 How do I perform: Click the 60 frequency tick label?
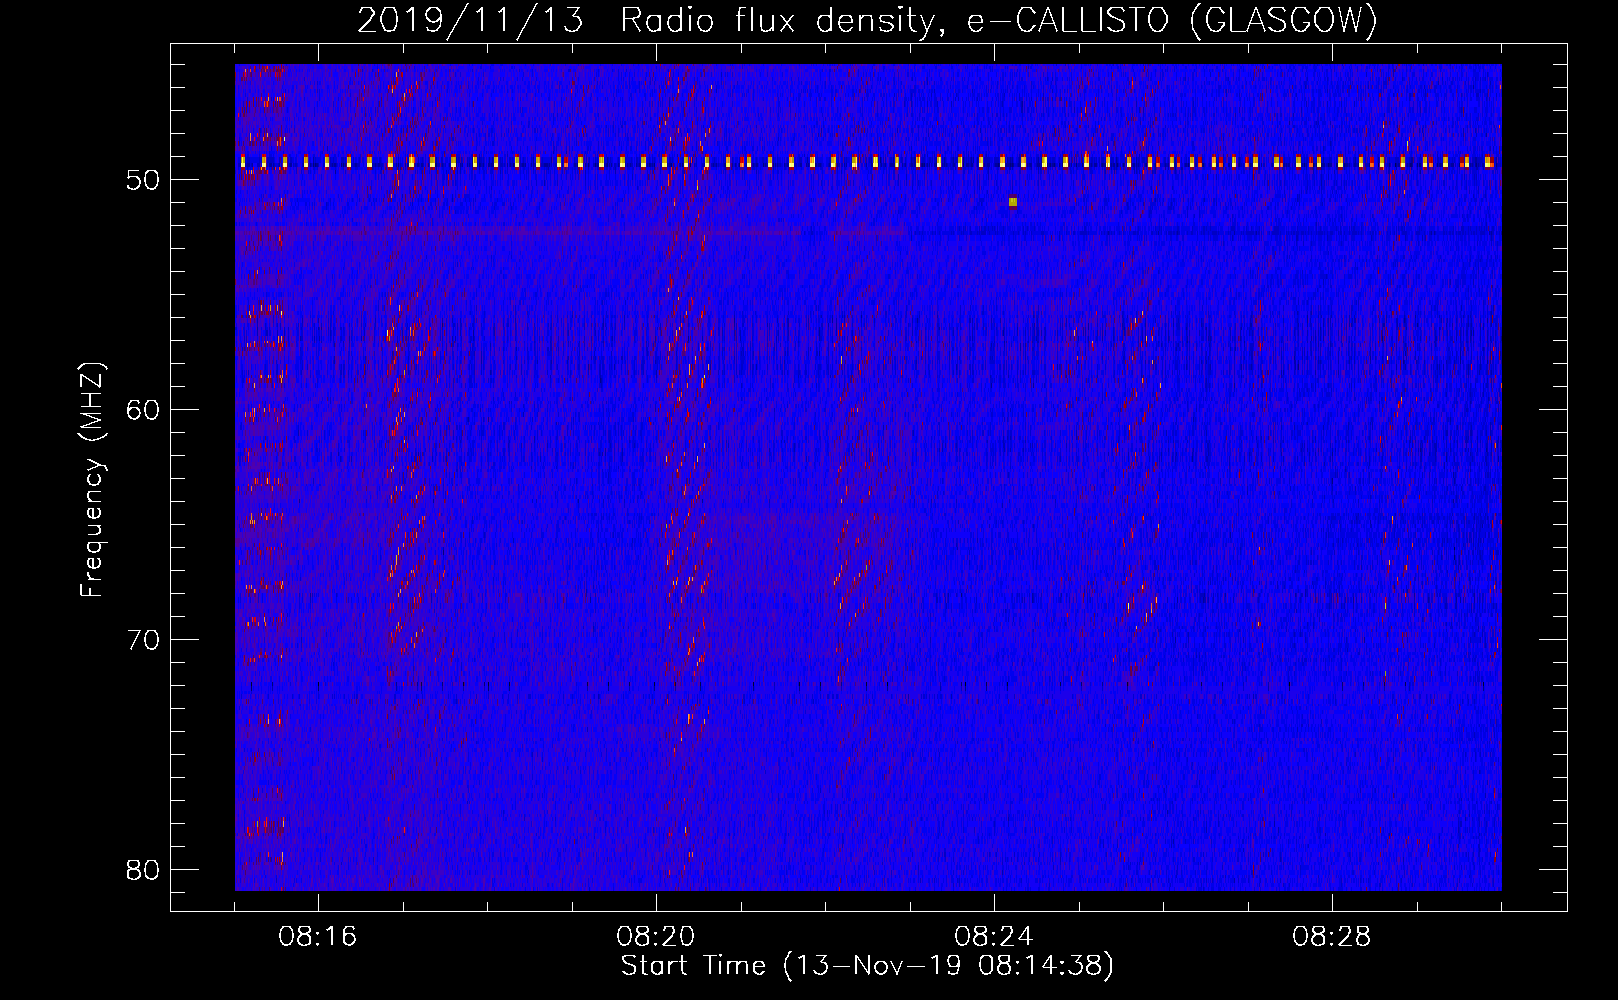pyautogui.click(x=144, y=410)
